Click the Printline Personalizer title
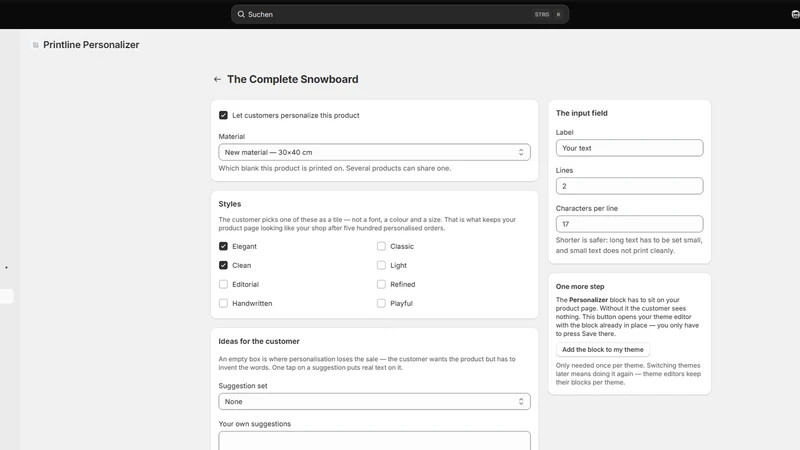Image resolution: width=800 pixels, height=450 pixels. coord(91,45)
